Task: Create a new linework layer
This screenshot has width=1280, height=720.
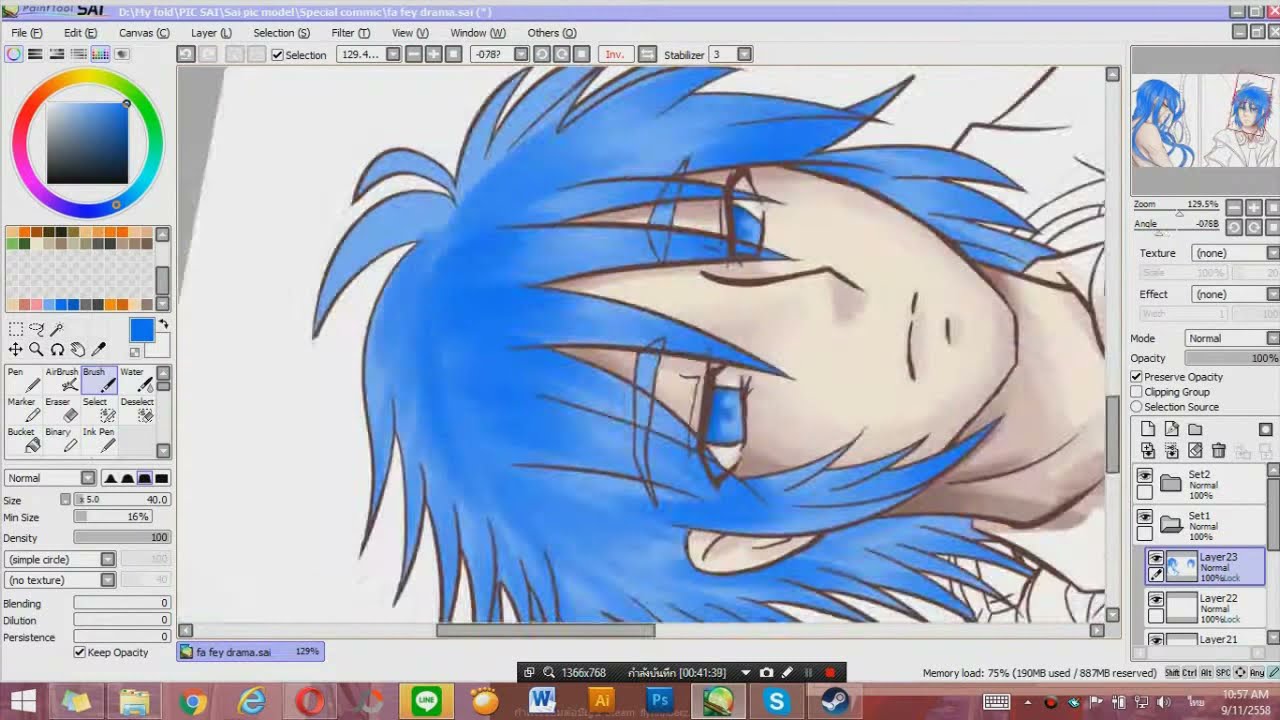Action: point(1171,429)
